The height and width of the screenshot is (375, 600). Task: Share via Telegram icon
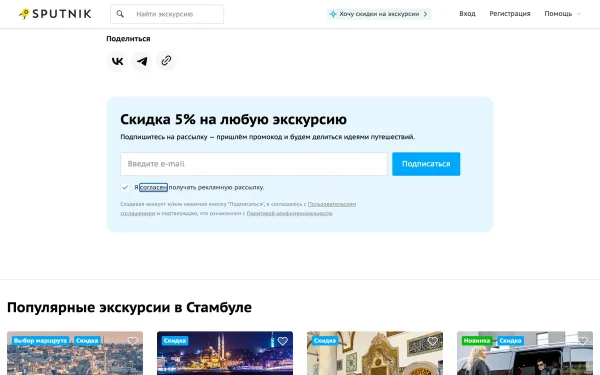(142, 61)
